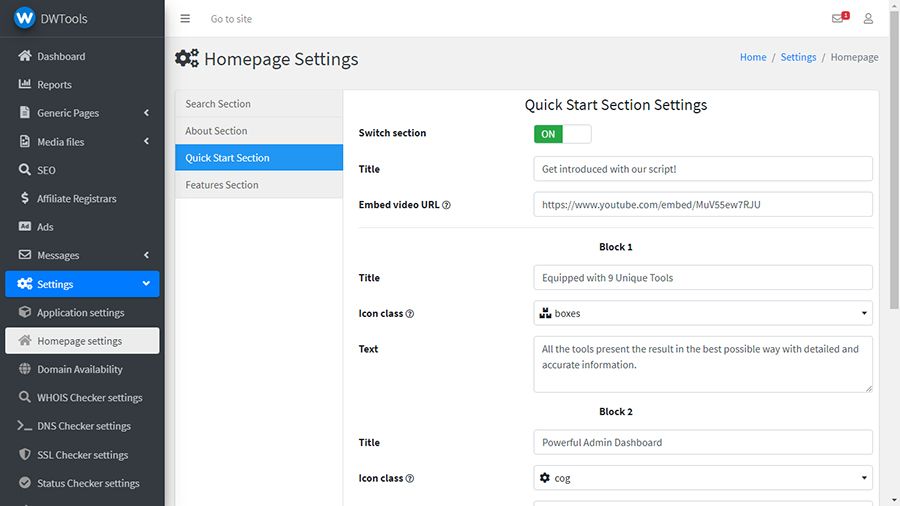
Task: Click the help icon beside Embed video URL
Action: (446, 205)
